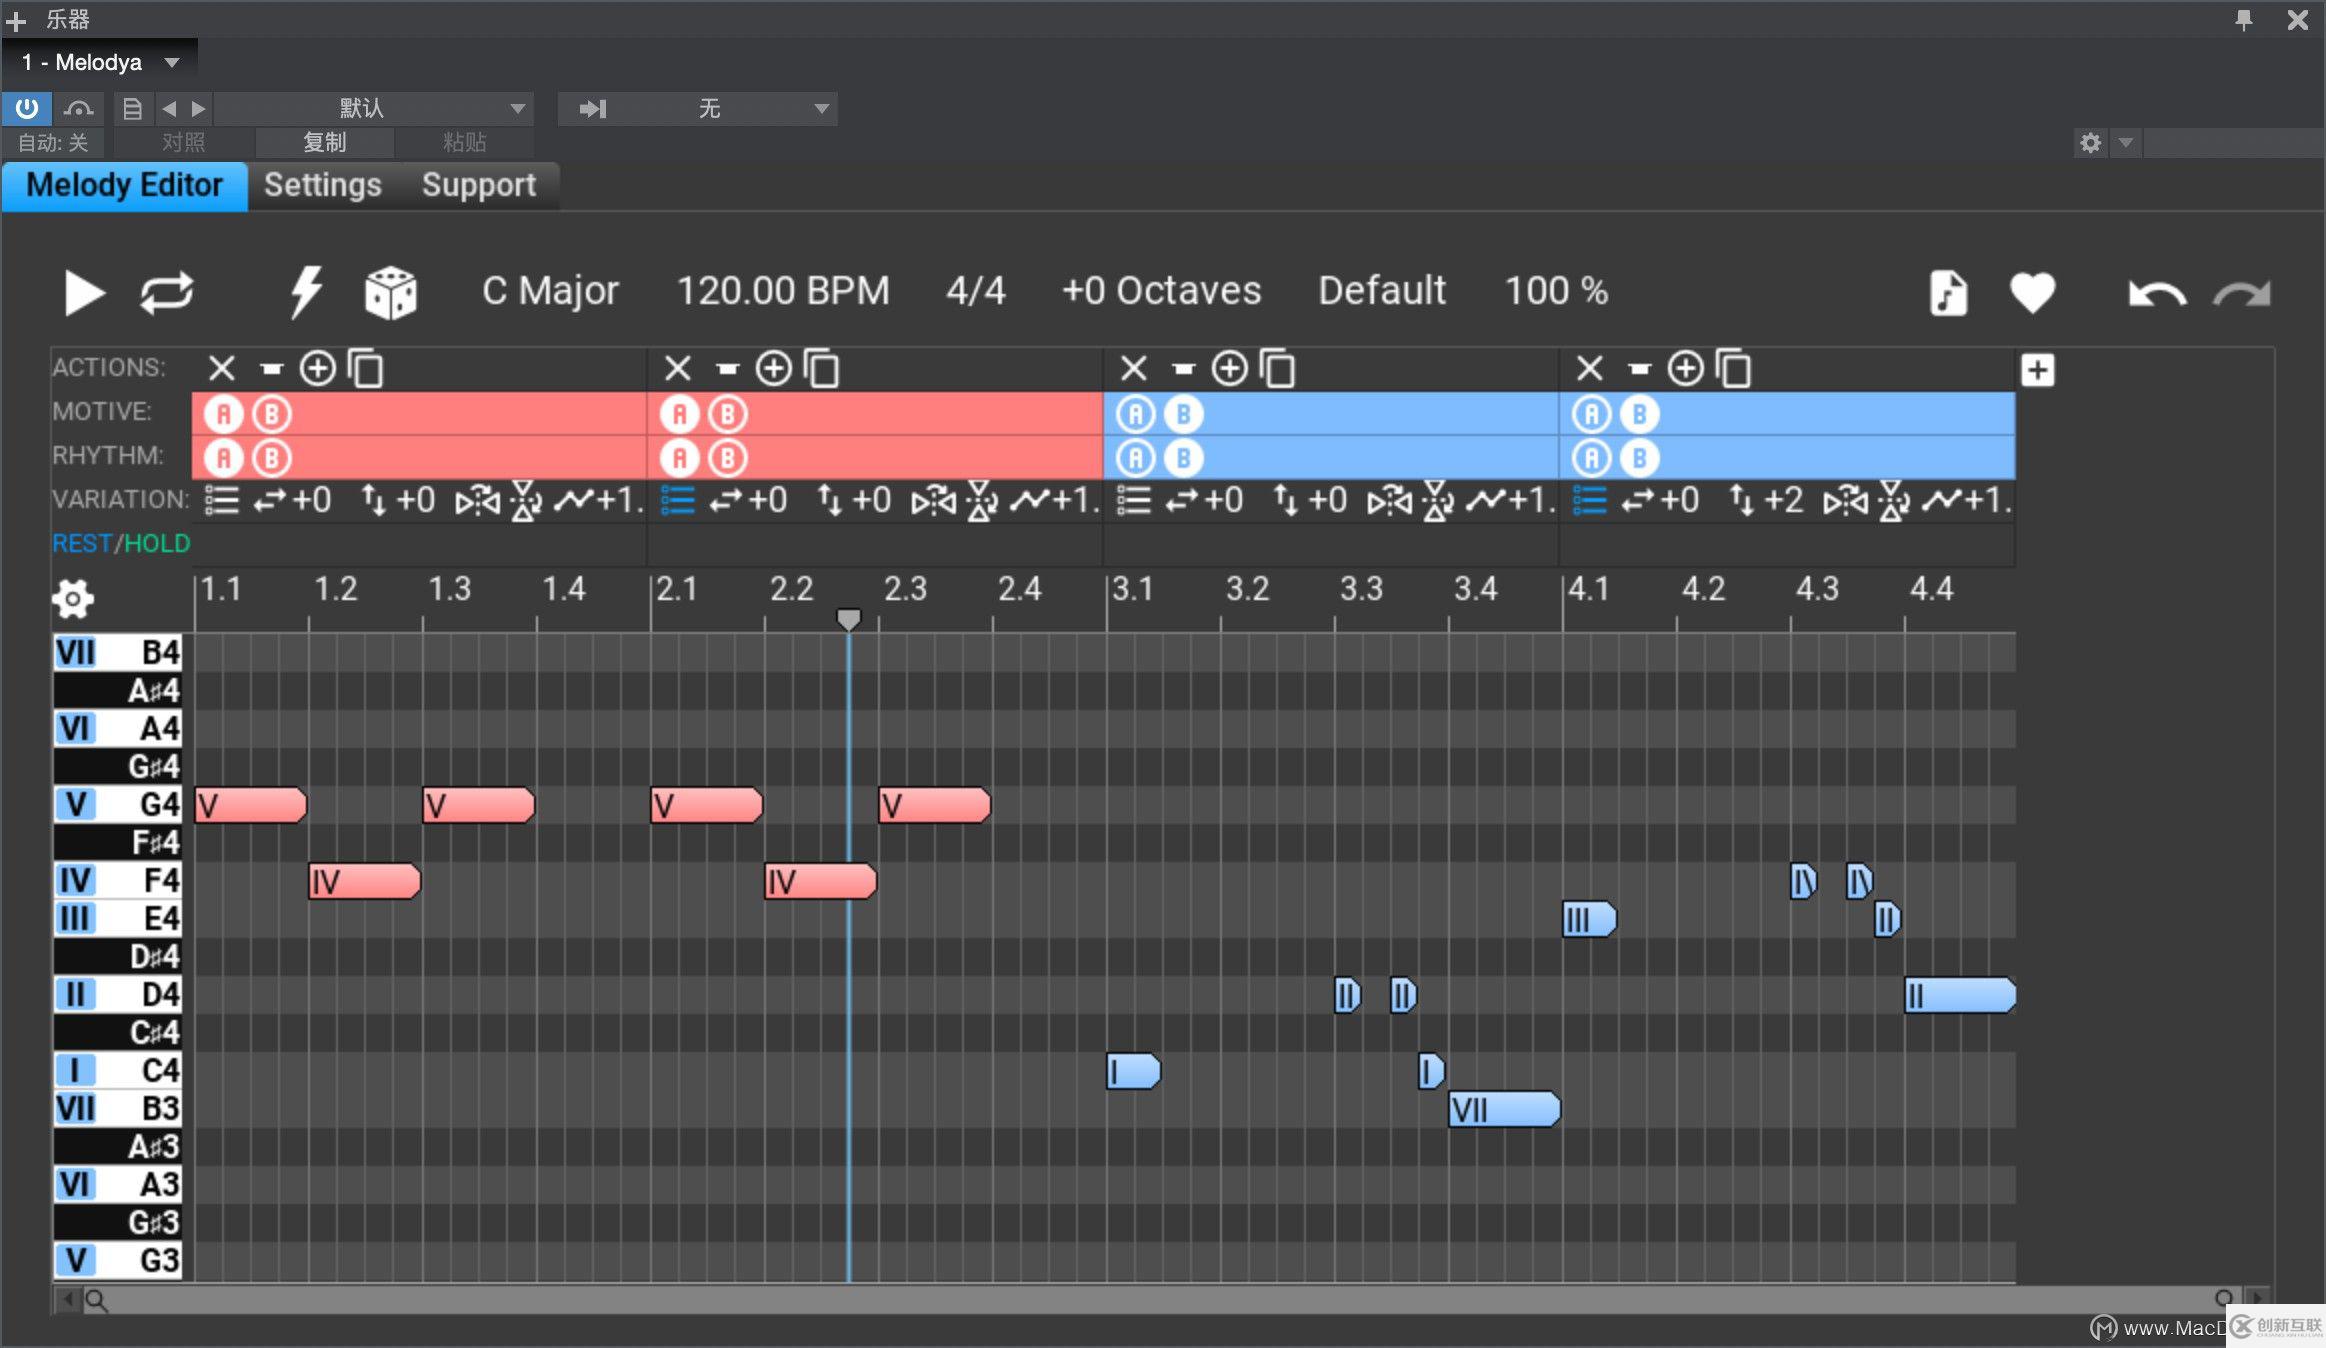Click bar 1 vertical mirror icon

(526, 500)
